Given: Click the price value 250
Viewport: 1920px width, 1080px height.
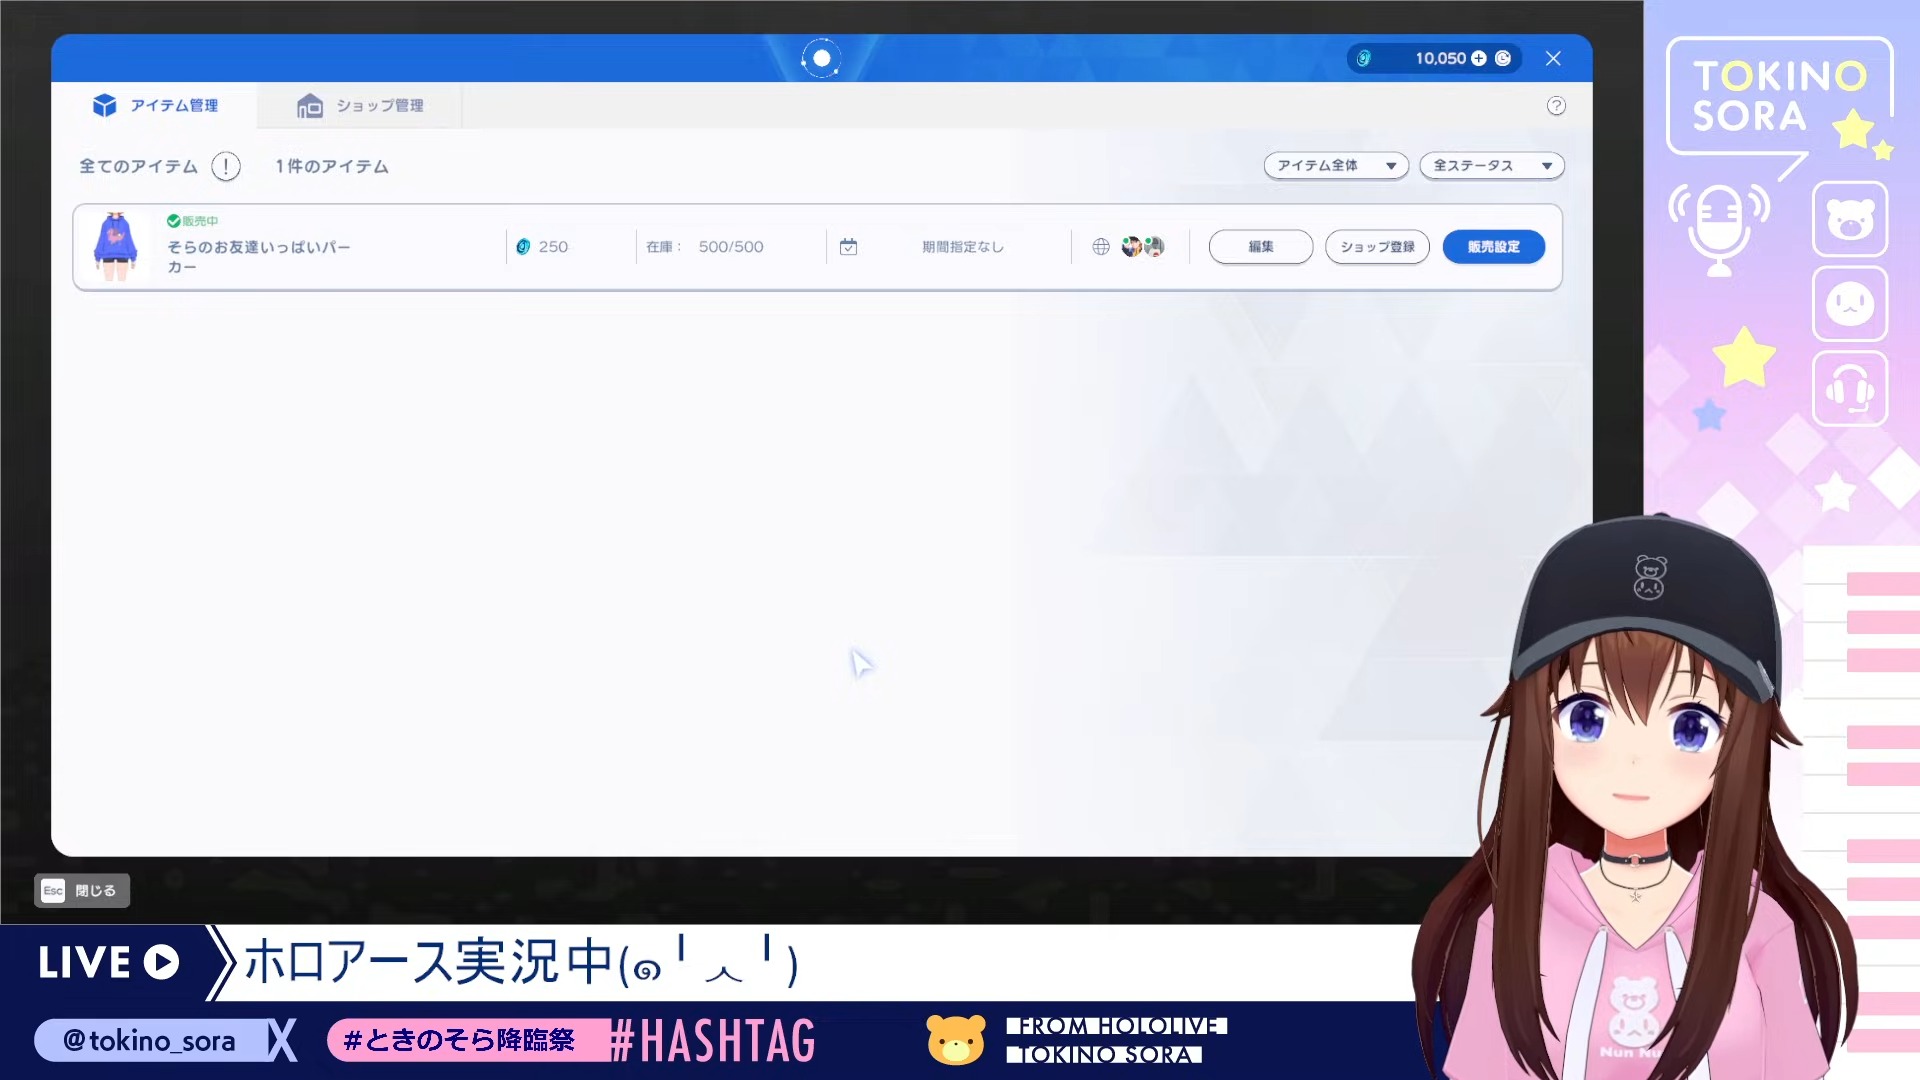Looking at the screenshot, I should (x=553, y=247).
